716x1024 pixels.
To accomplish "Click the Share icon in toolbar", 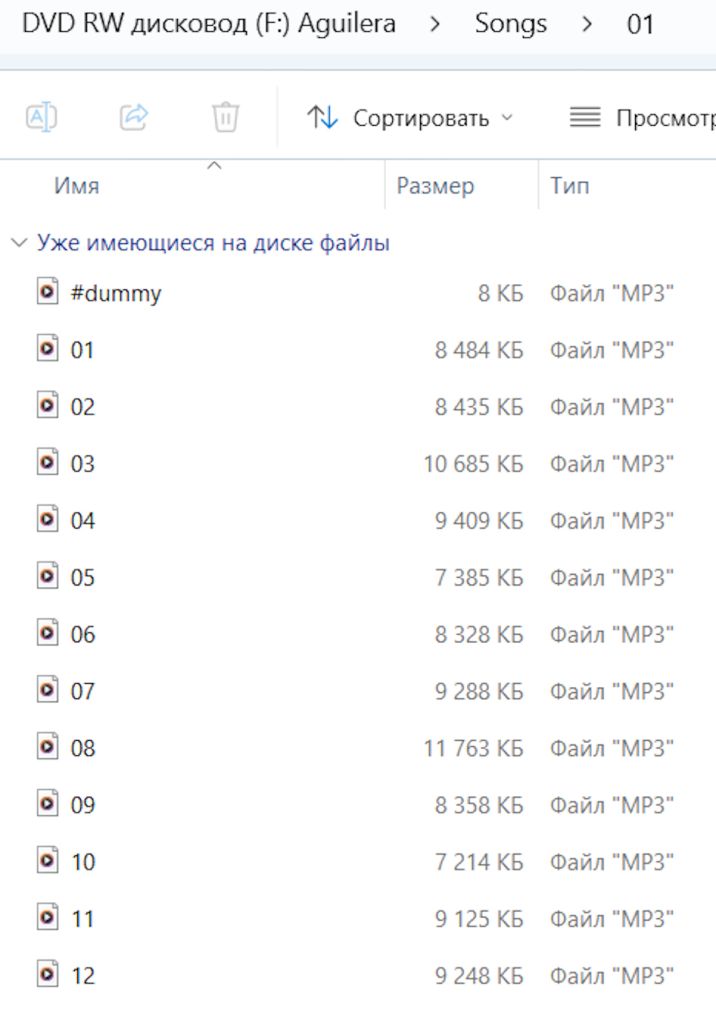I will click(134, 118).
